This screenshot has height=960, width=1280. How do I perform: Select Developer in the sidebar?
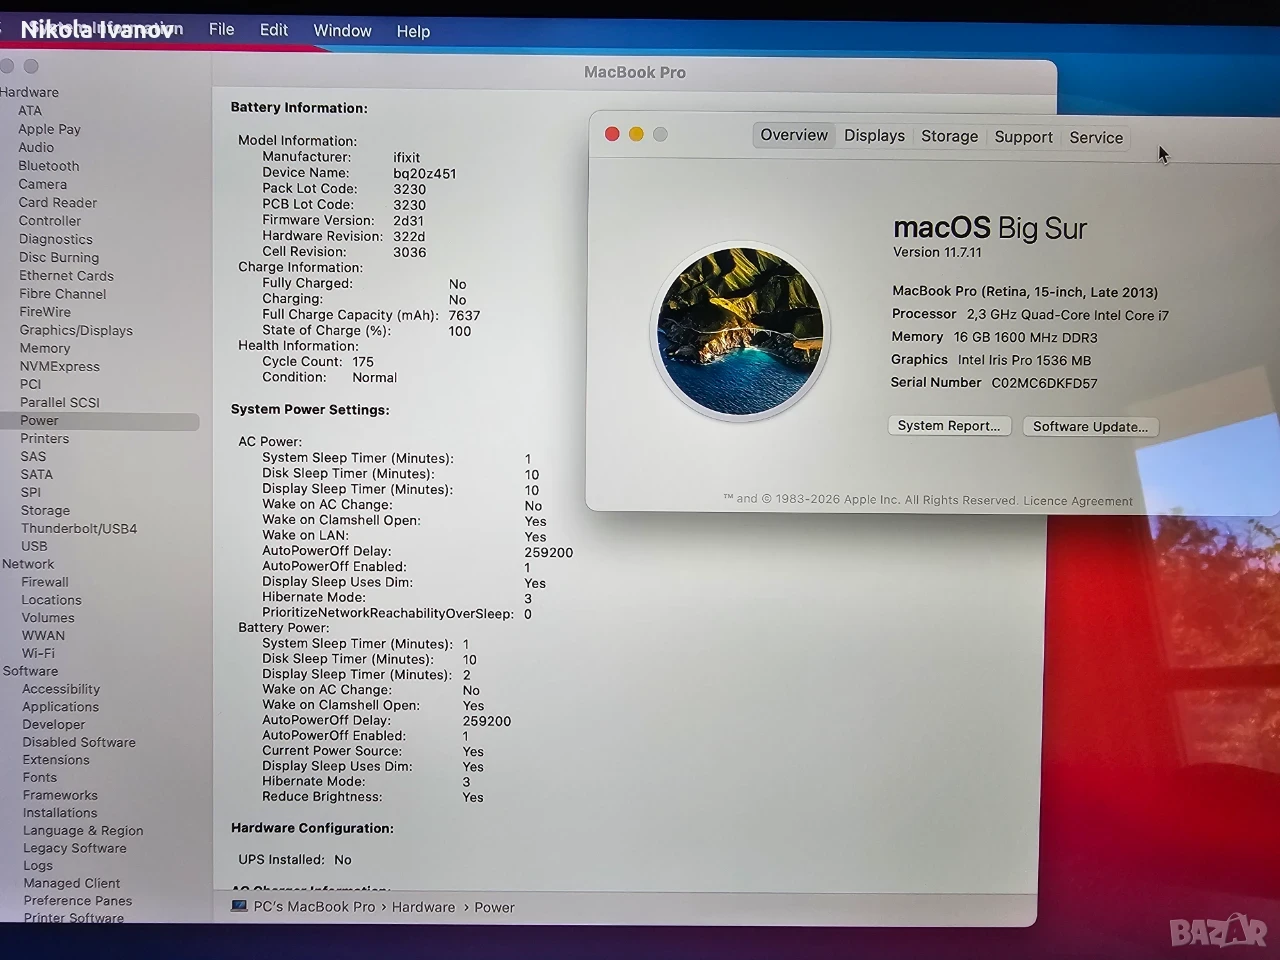(x=54, y=725)
